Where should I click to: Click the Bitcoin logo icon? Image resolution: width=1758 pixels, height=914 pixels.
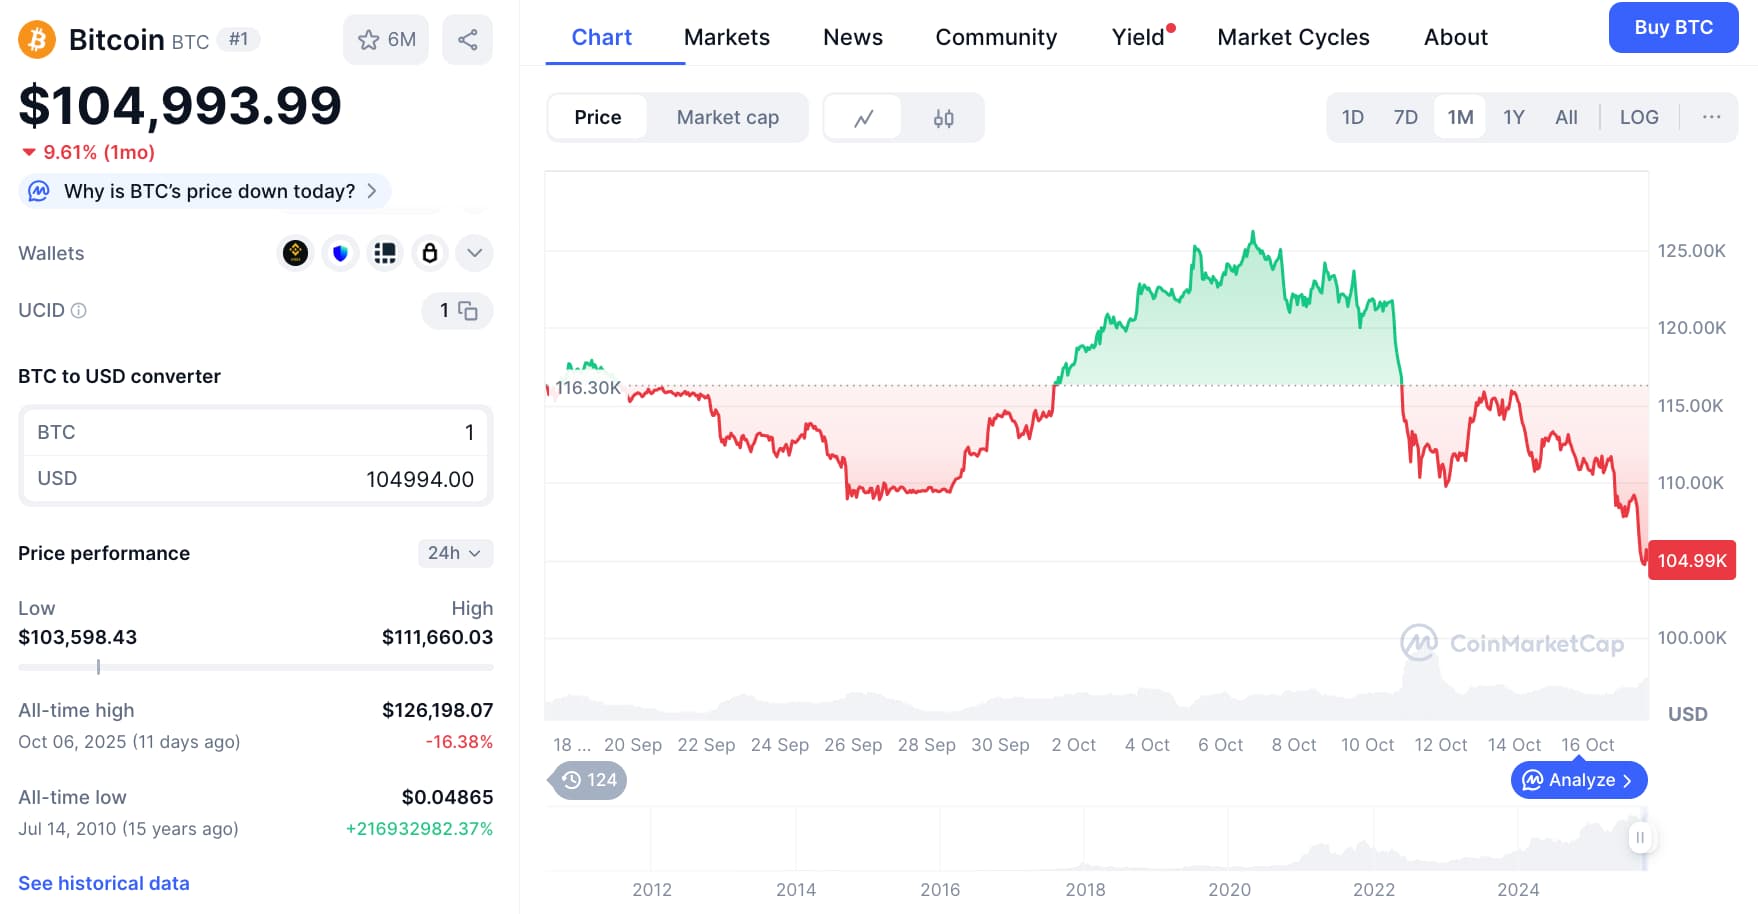point(37,39)
